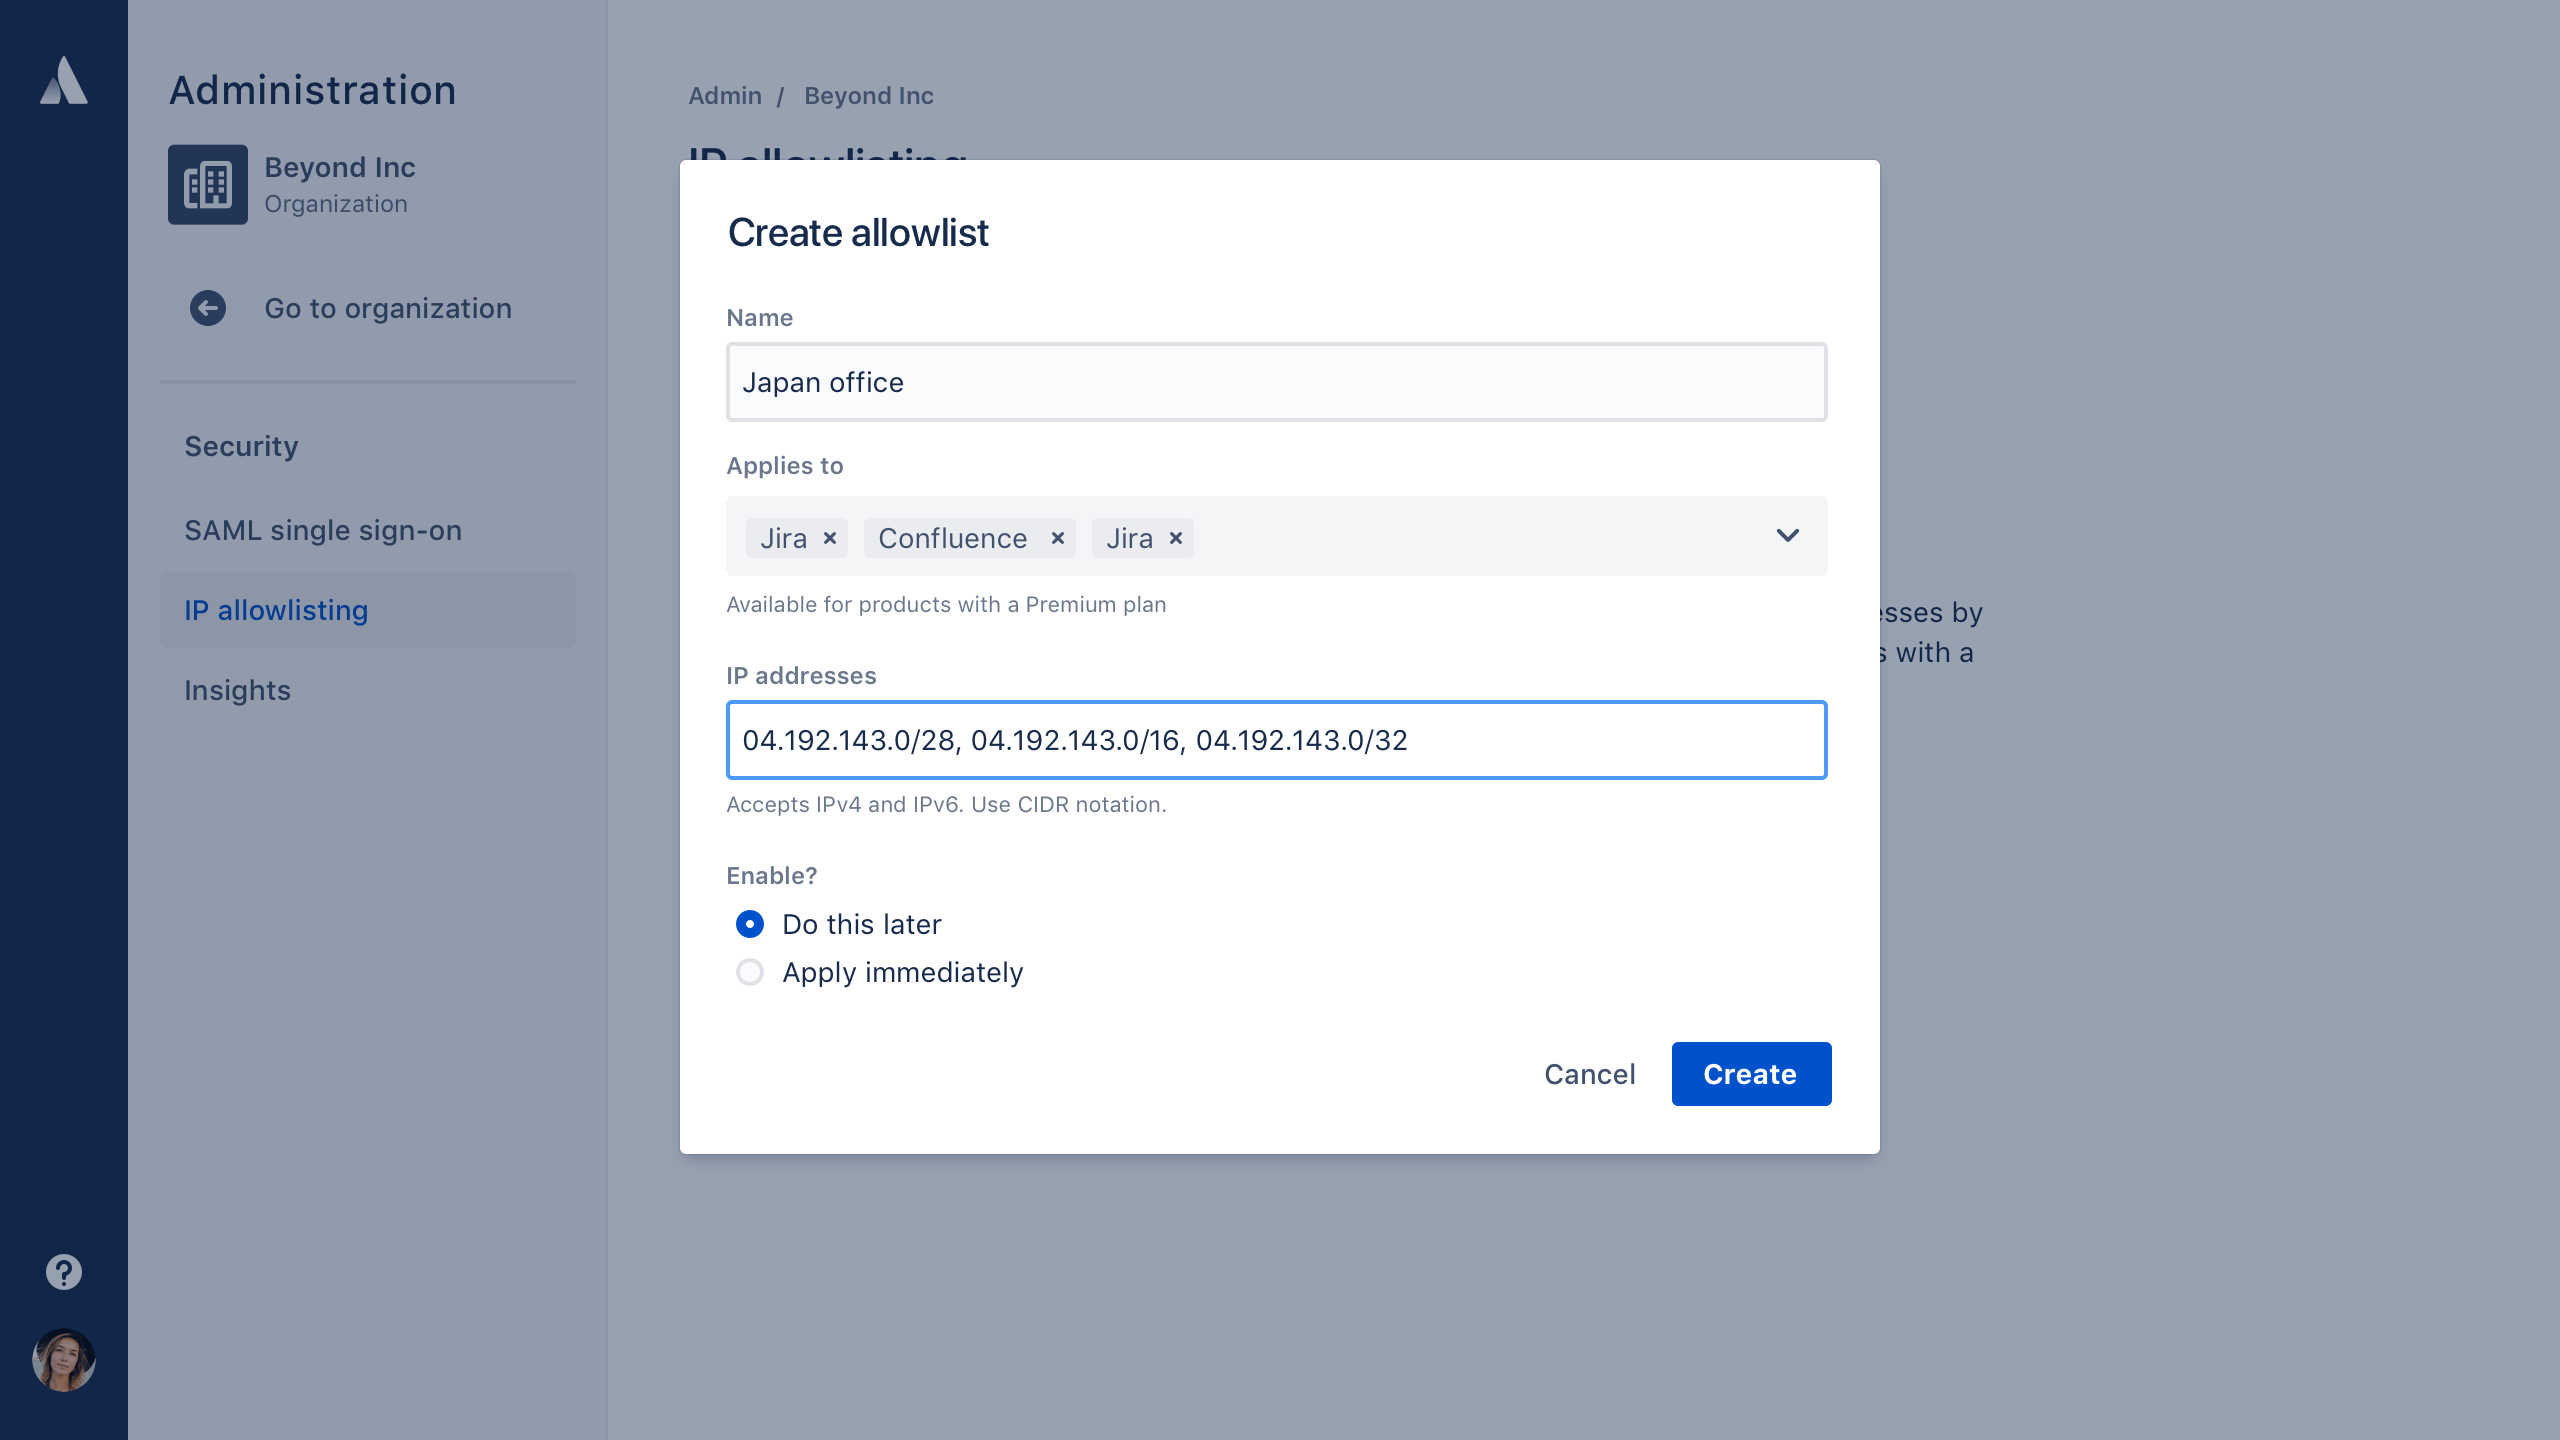Click the Insights sidebar menu icon

237,687
